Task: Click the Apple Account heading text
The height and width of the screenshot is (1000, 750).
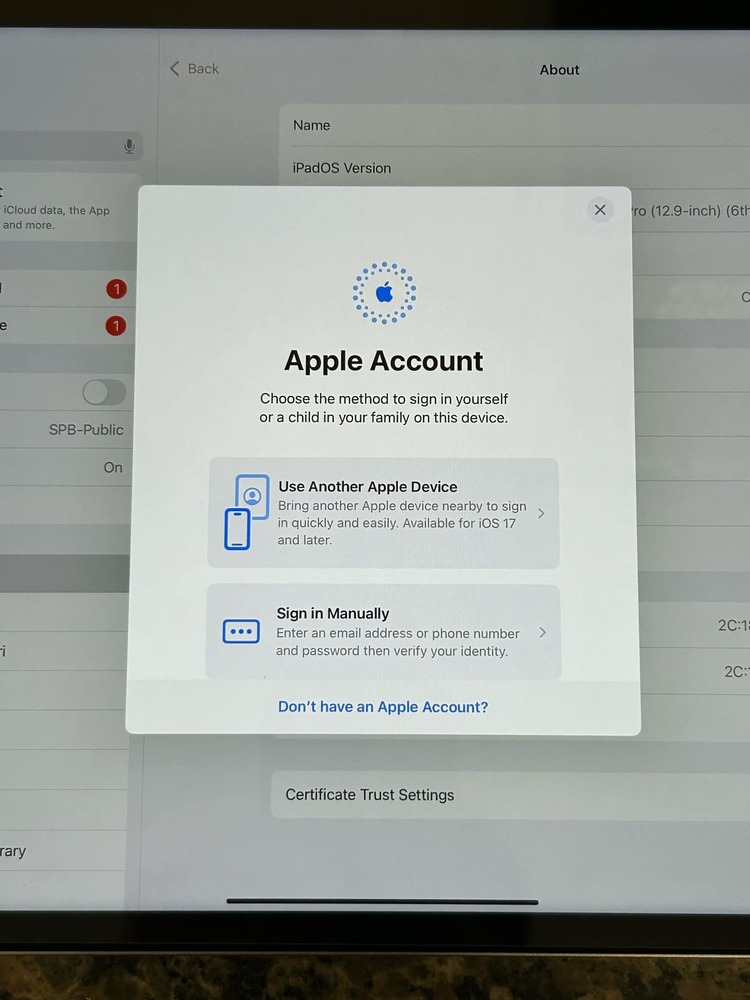Action: 383,361
